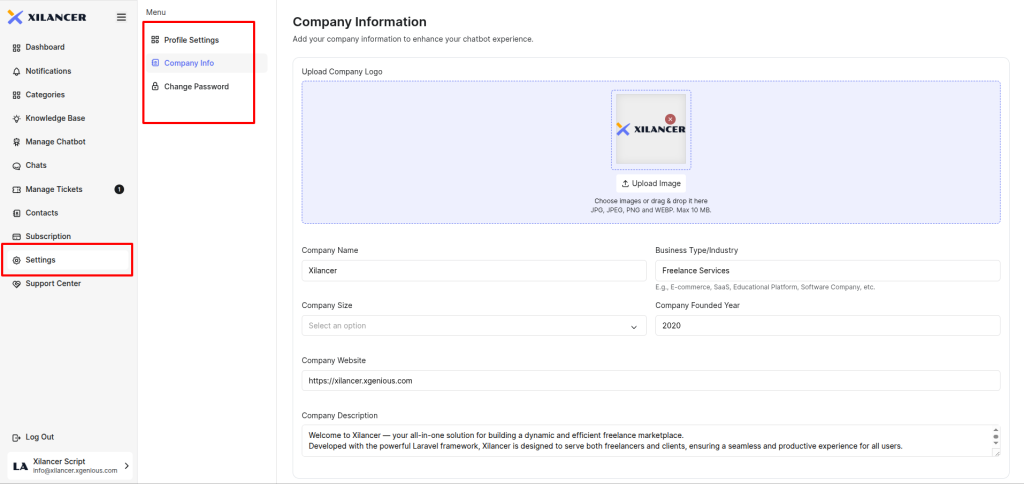1024x484 pixels.
Task: Click the Settings gear icon
Action: click(17, 260)
